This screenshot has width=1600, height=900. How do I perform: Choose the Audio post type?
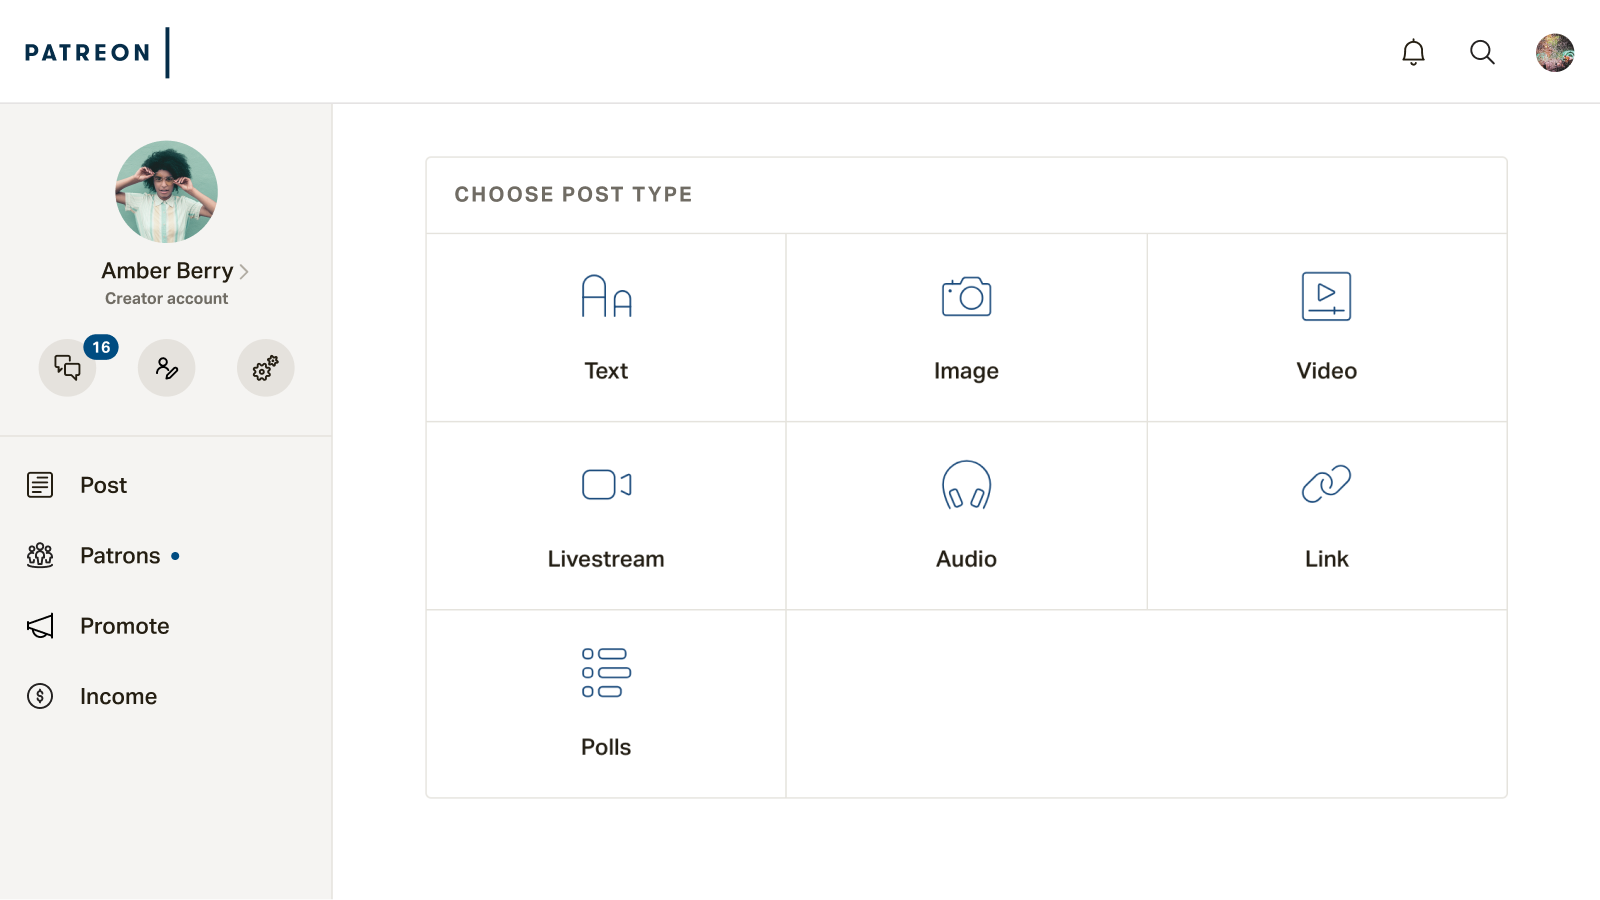pyautogui.click(x=966, y=516)
